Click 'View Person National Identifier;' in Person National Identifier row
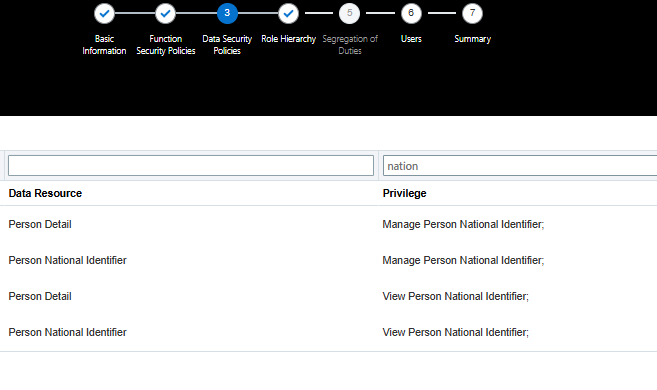The height and width of the screenshot is (390, 657). (x=455, y=332)
